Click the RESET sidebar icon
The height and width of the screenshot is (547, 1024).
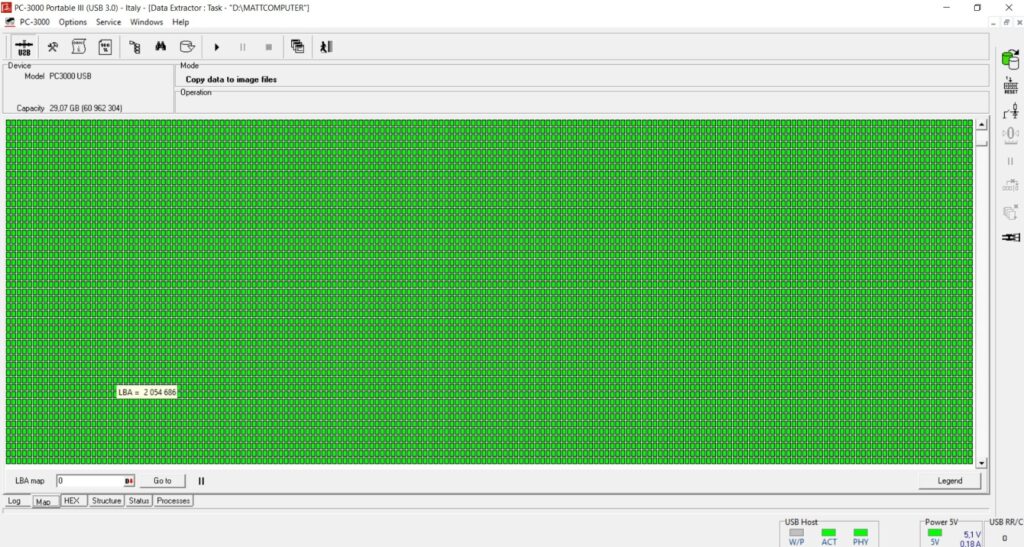click(1011, 86)
